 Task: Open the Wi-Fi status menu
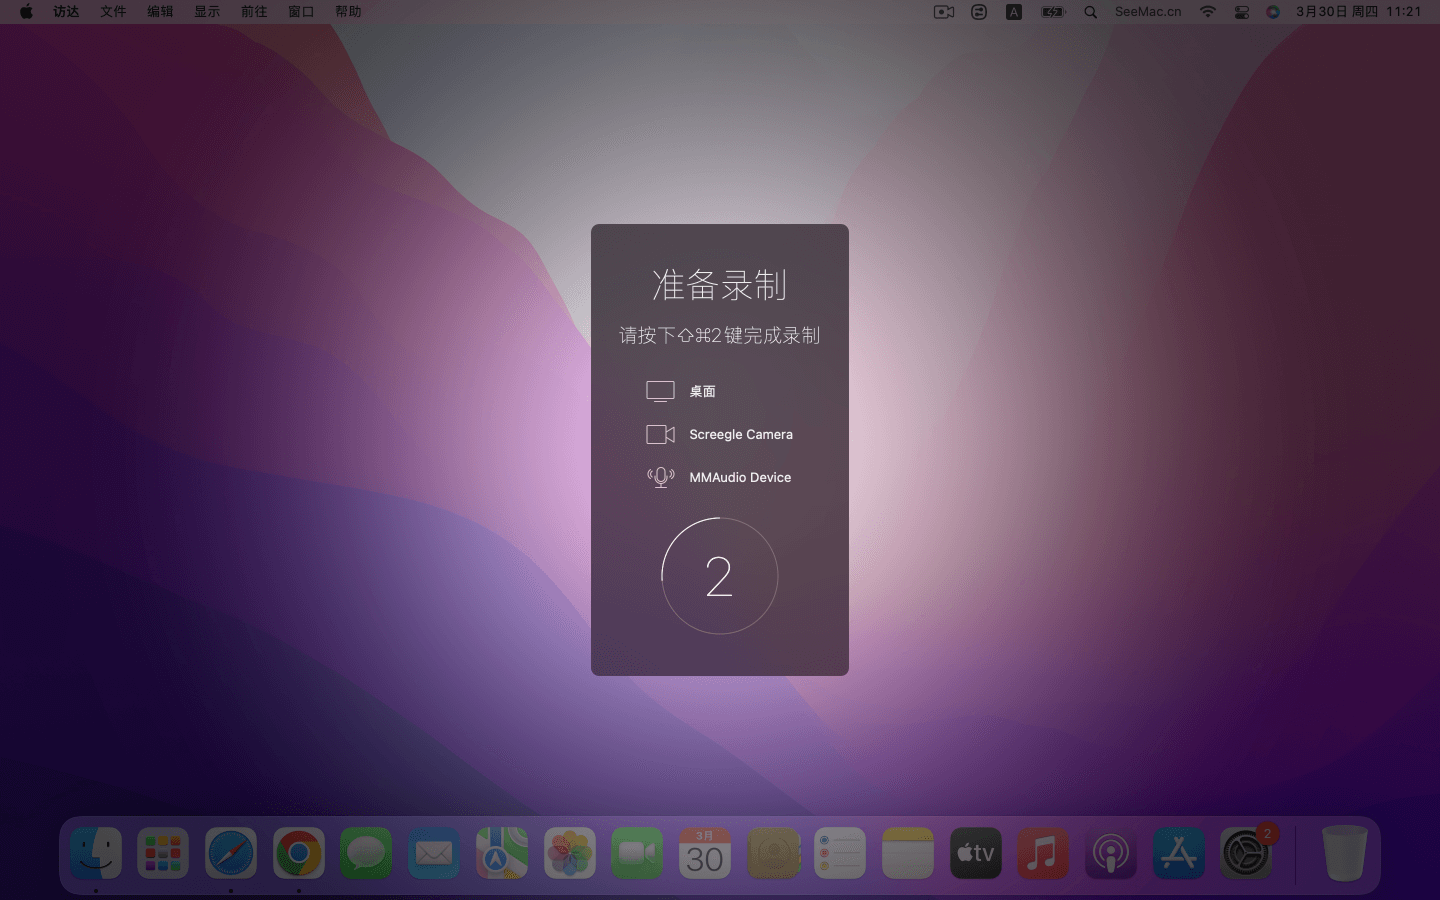[1208, 12]
